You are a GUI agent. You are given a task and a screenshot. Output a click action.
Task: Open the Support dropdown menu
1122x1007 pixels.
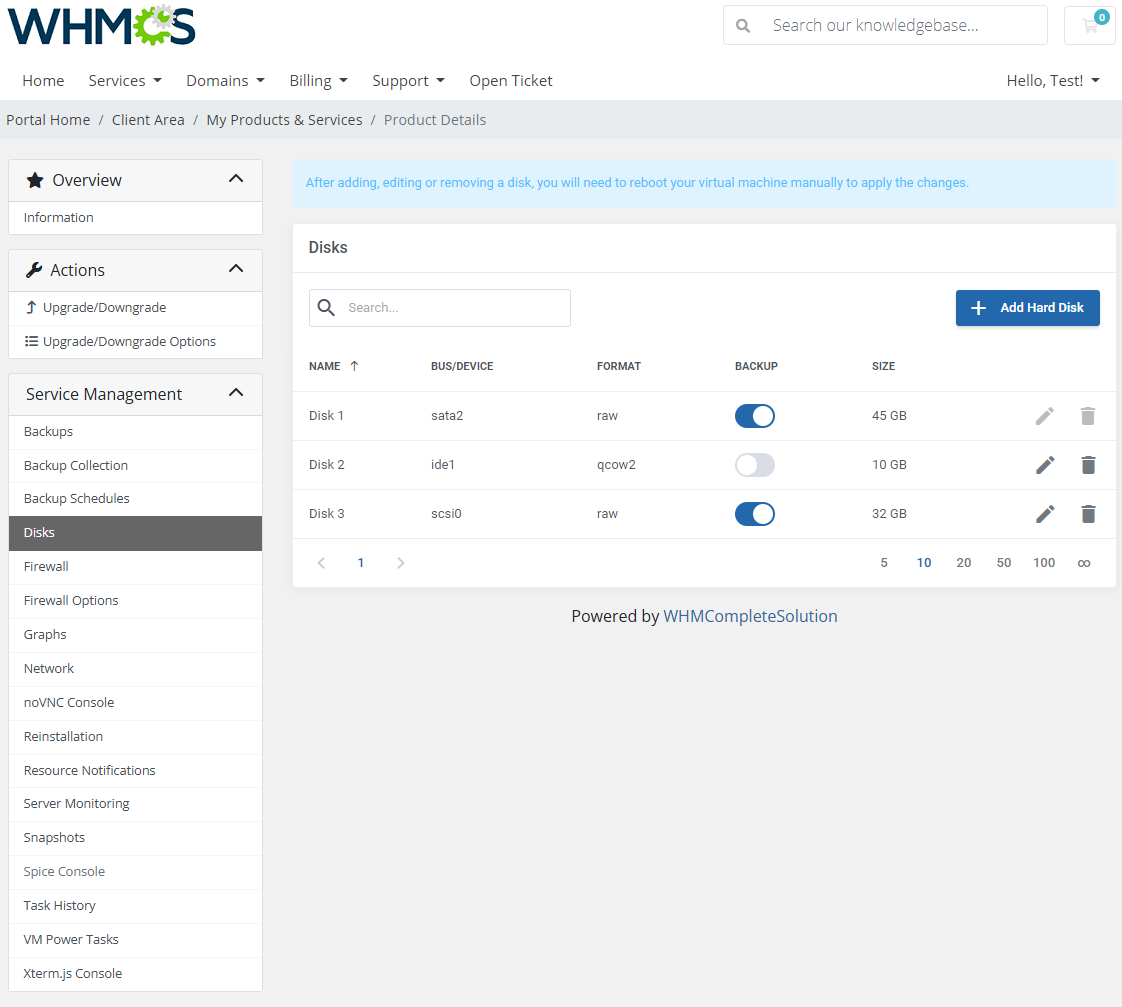pyautogui.click(x=409, y=81)
